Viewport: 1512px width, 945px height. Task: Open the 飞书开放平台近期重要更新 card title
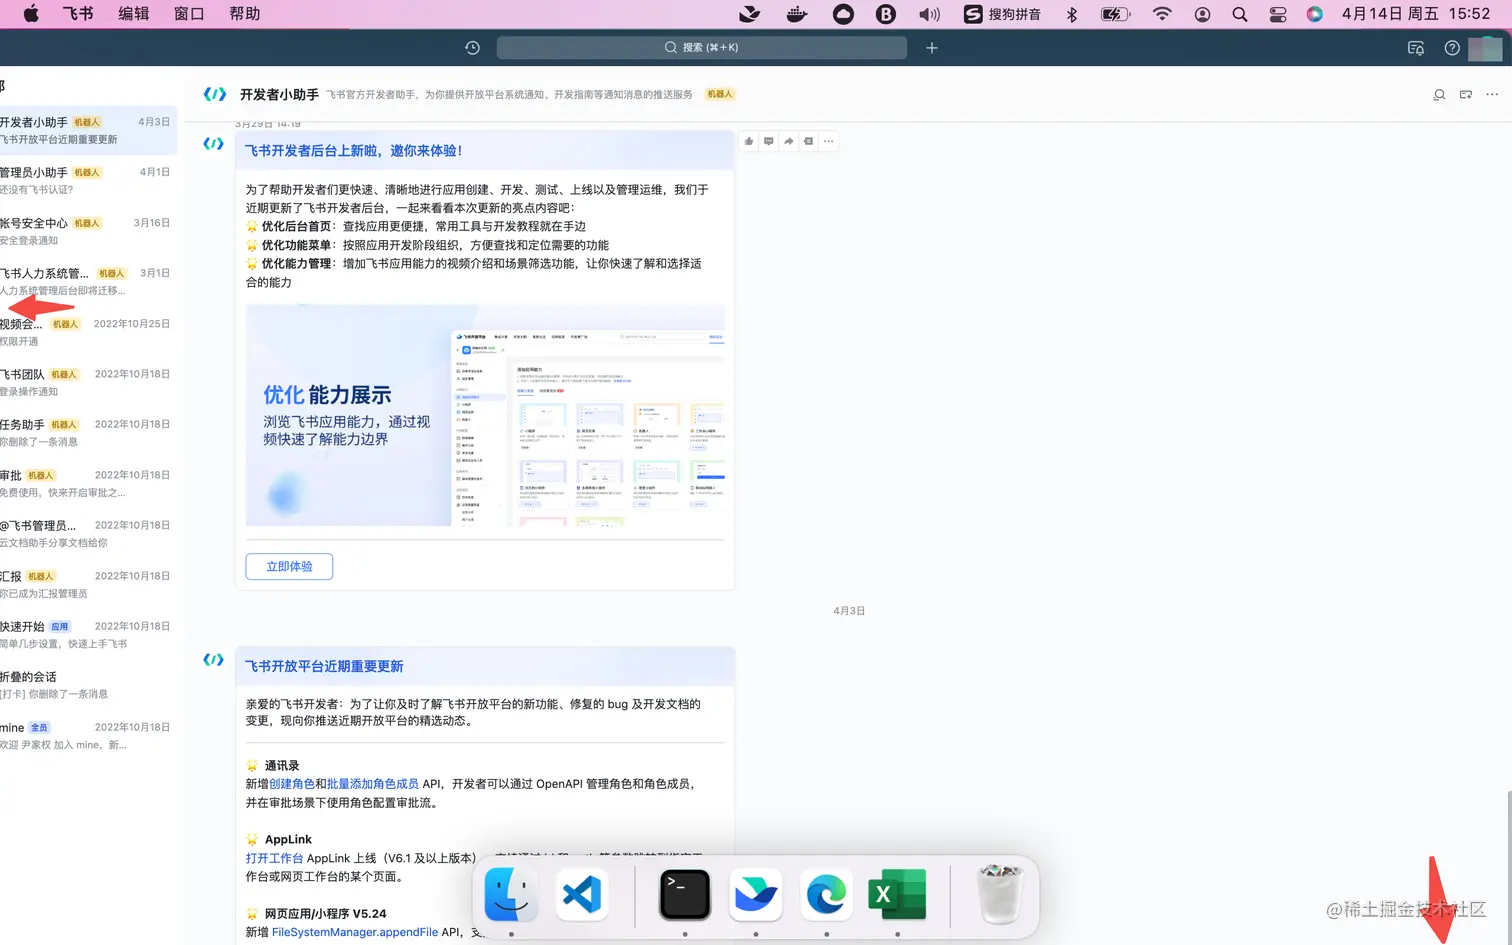click(325, 667)
